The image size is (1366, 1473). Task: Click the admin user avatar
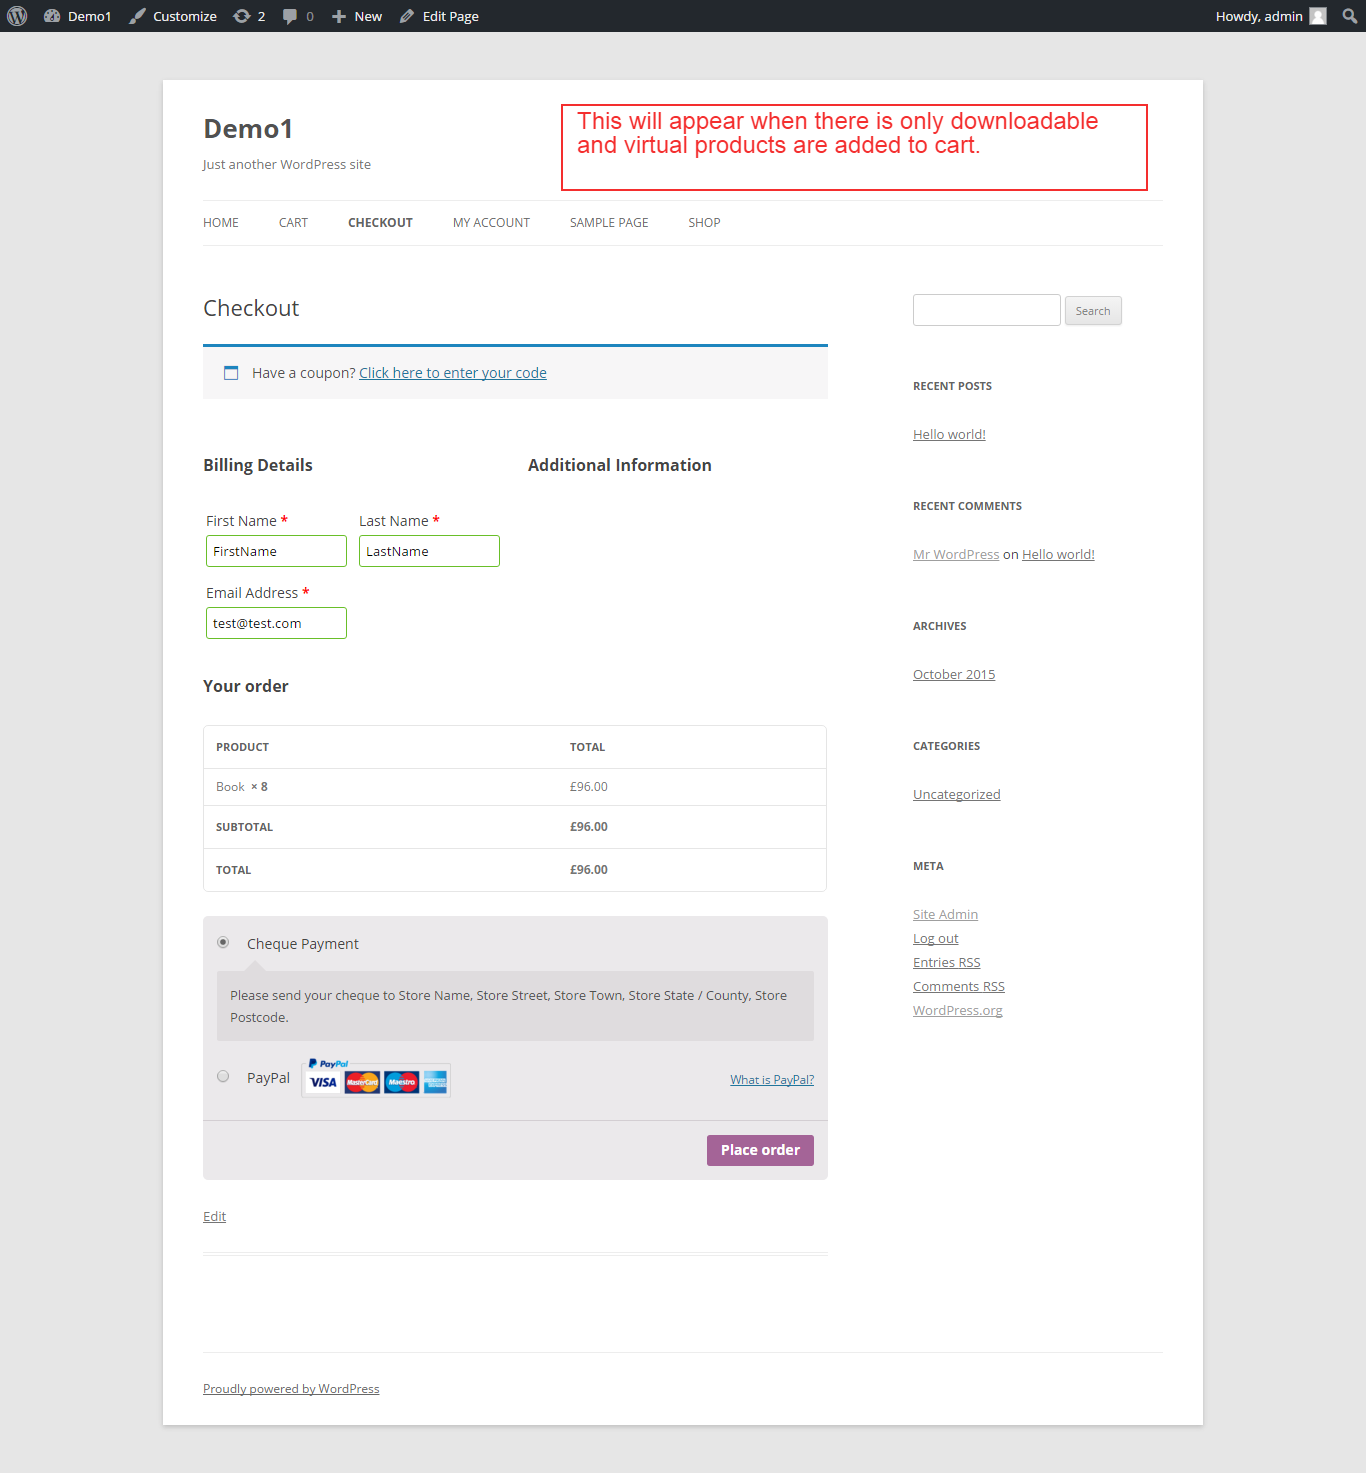tap(1318, 16)
